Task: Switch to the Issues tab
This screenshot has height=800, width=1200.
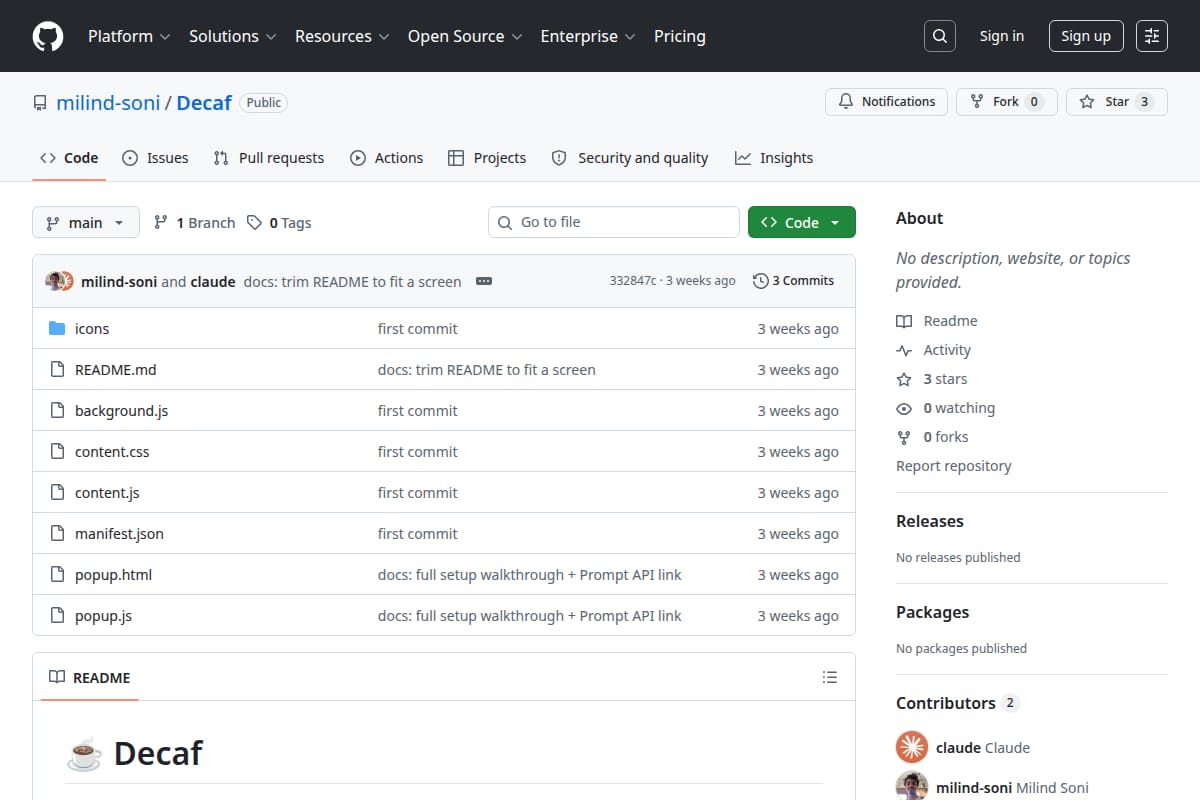Action: point(155,158)
